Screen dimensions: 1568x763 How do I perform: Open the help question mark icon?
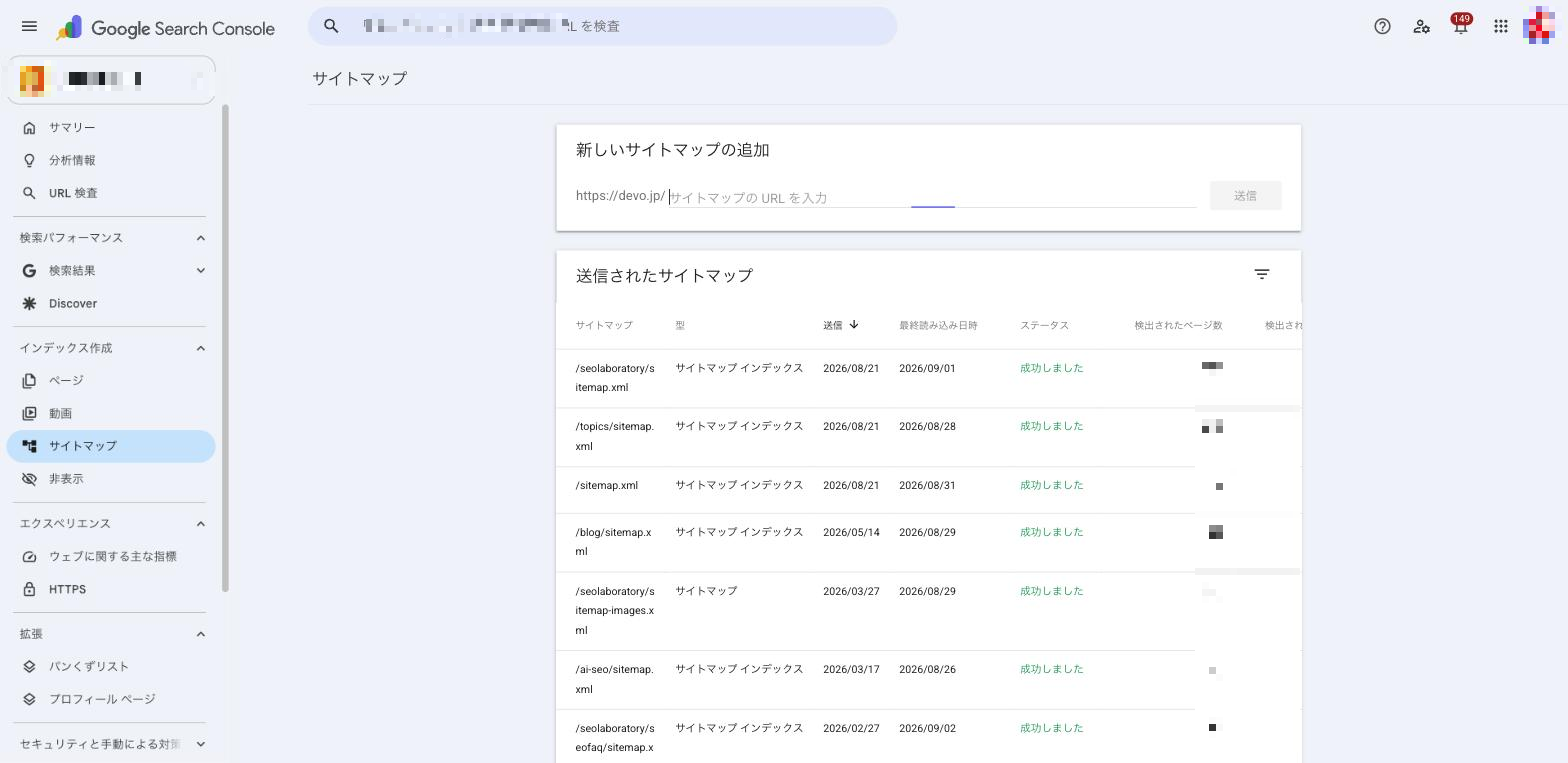(1382, 27)
